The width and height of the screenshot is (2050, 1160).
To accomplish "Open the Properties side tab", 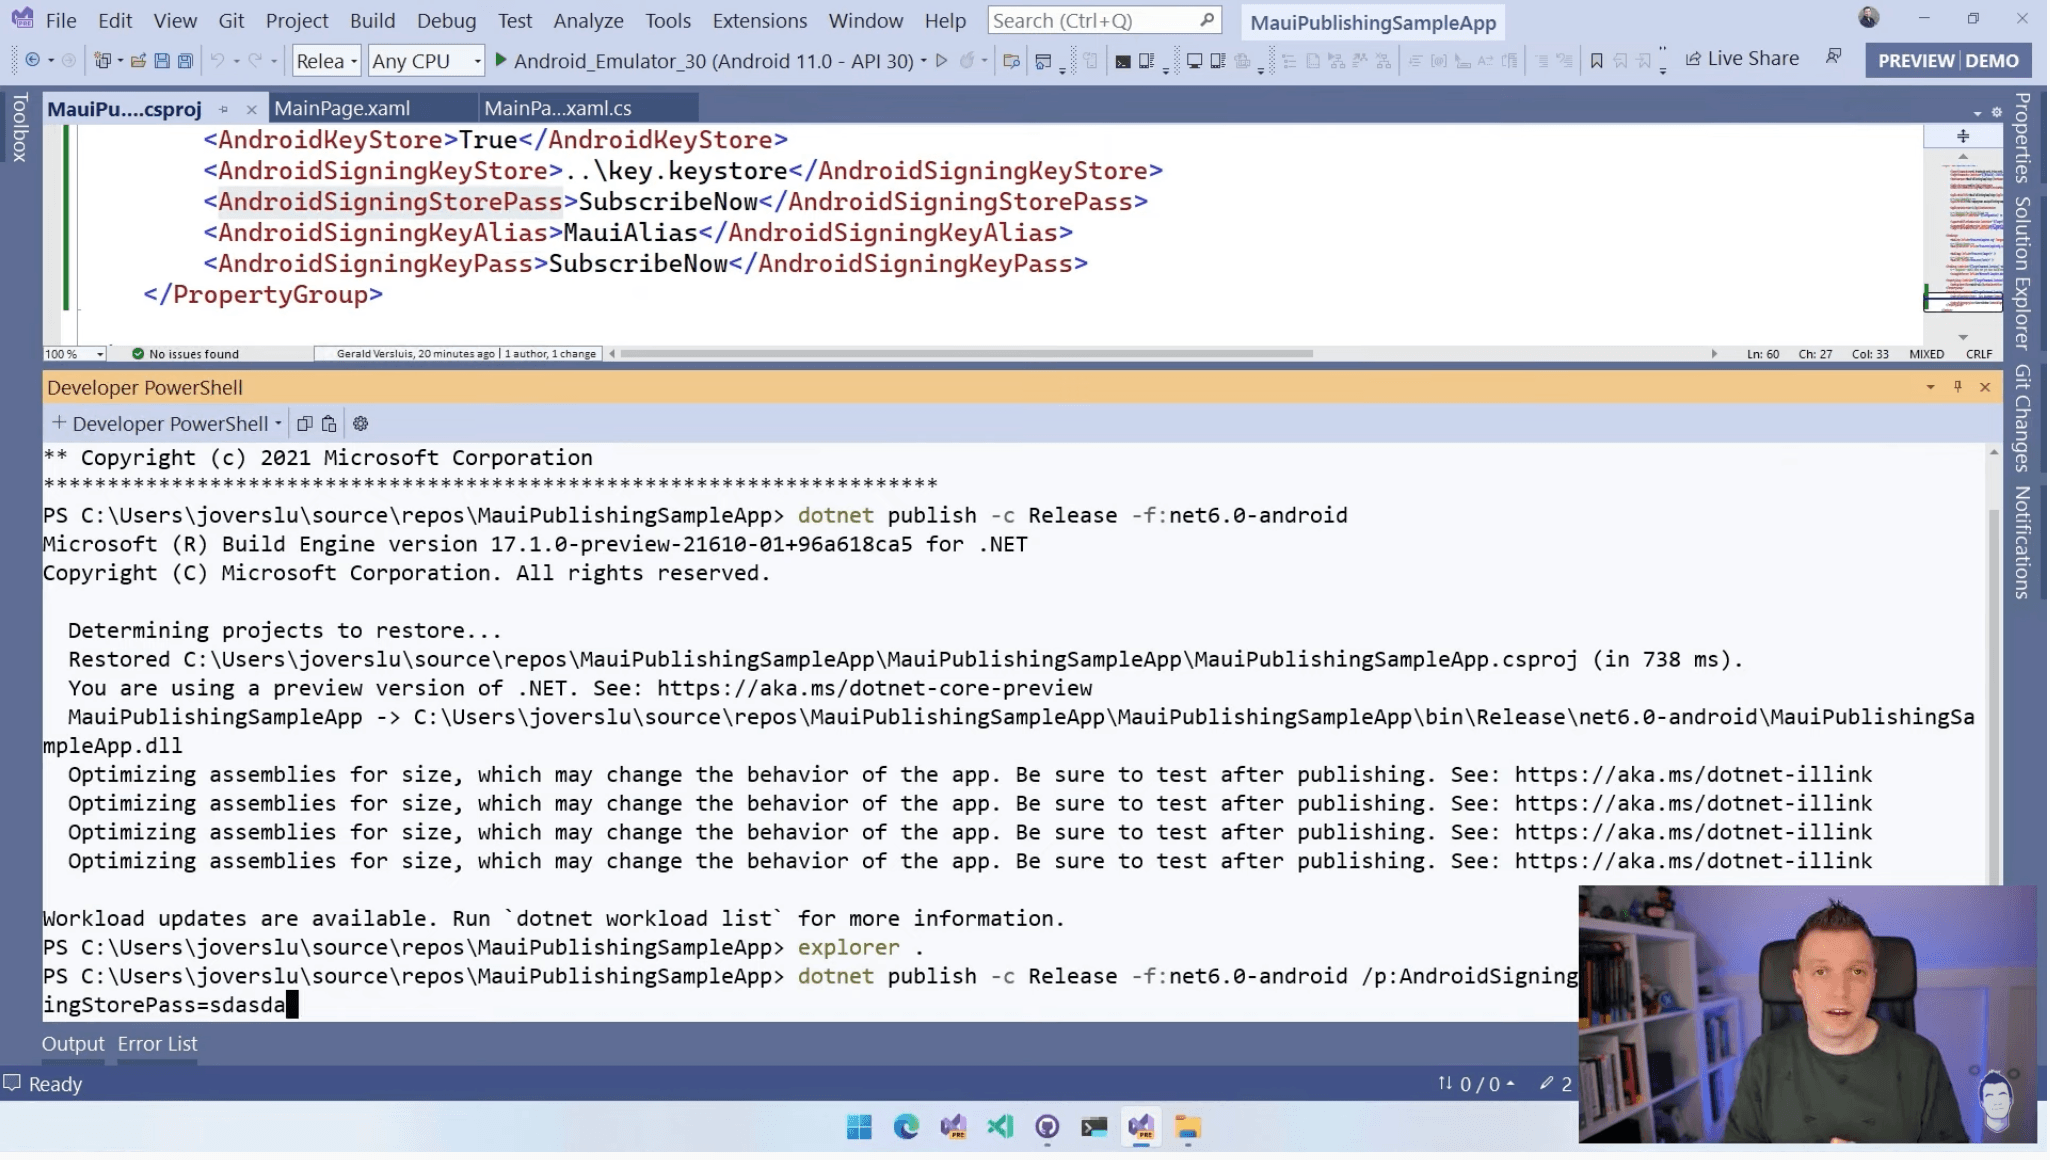I will [x=2022, y=137].
